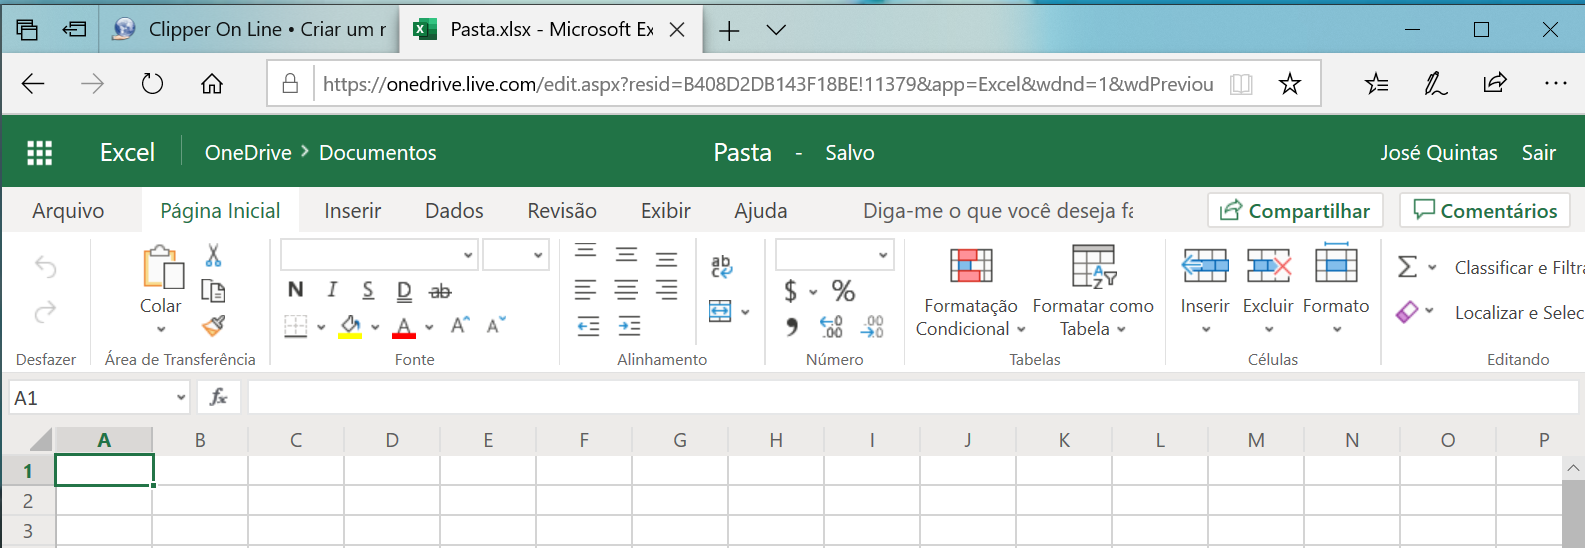
Task: Click the borders grid icon
Action: click(x=295, y=326)
